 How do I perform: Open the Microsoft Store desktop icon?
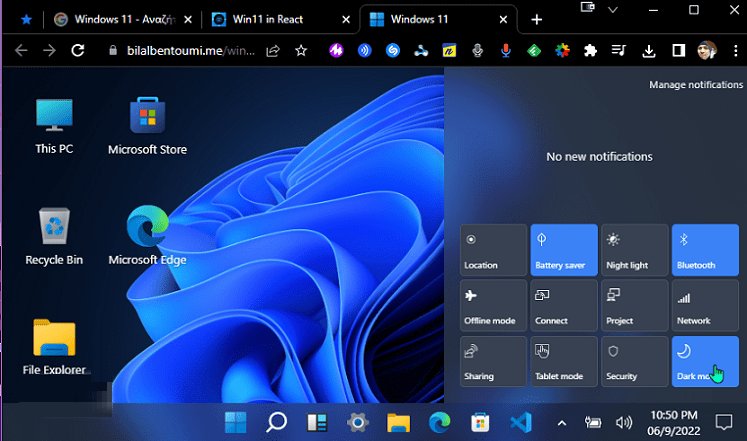pos(147,127)
